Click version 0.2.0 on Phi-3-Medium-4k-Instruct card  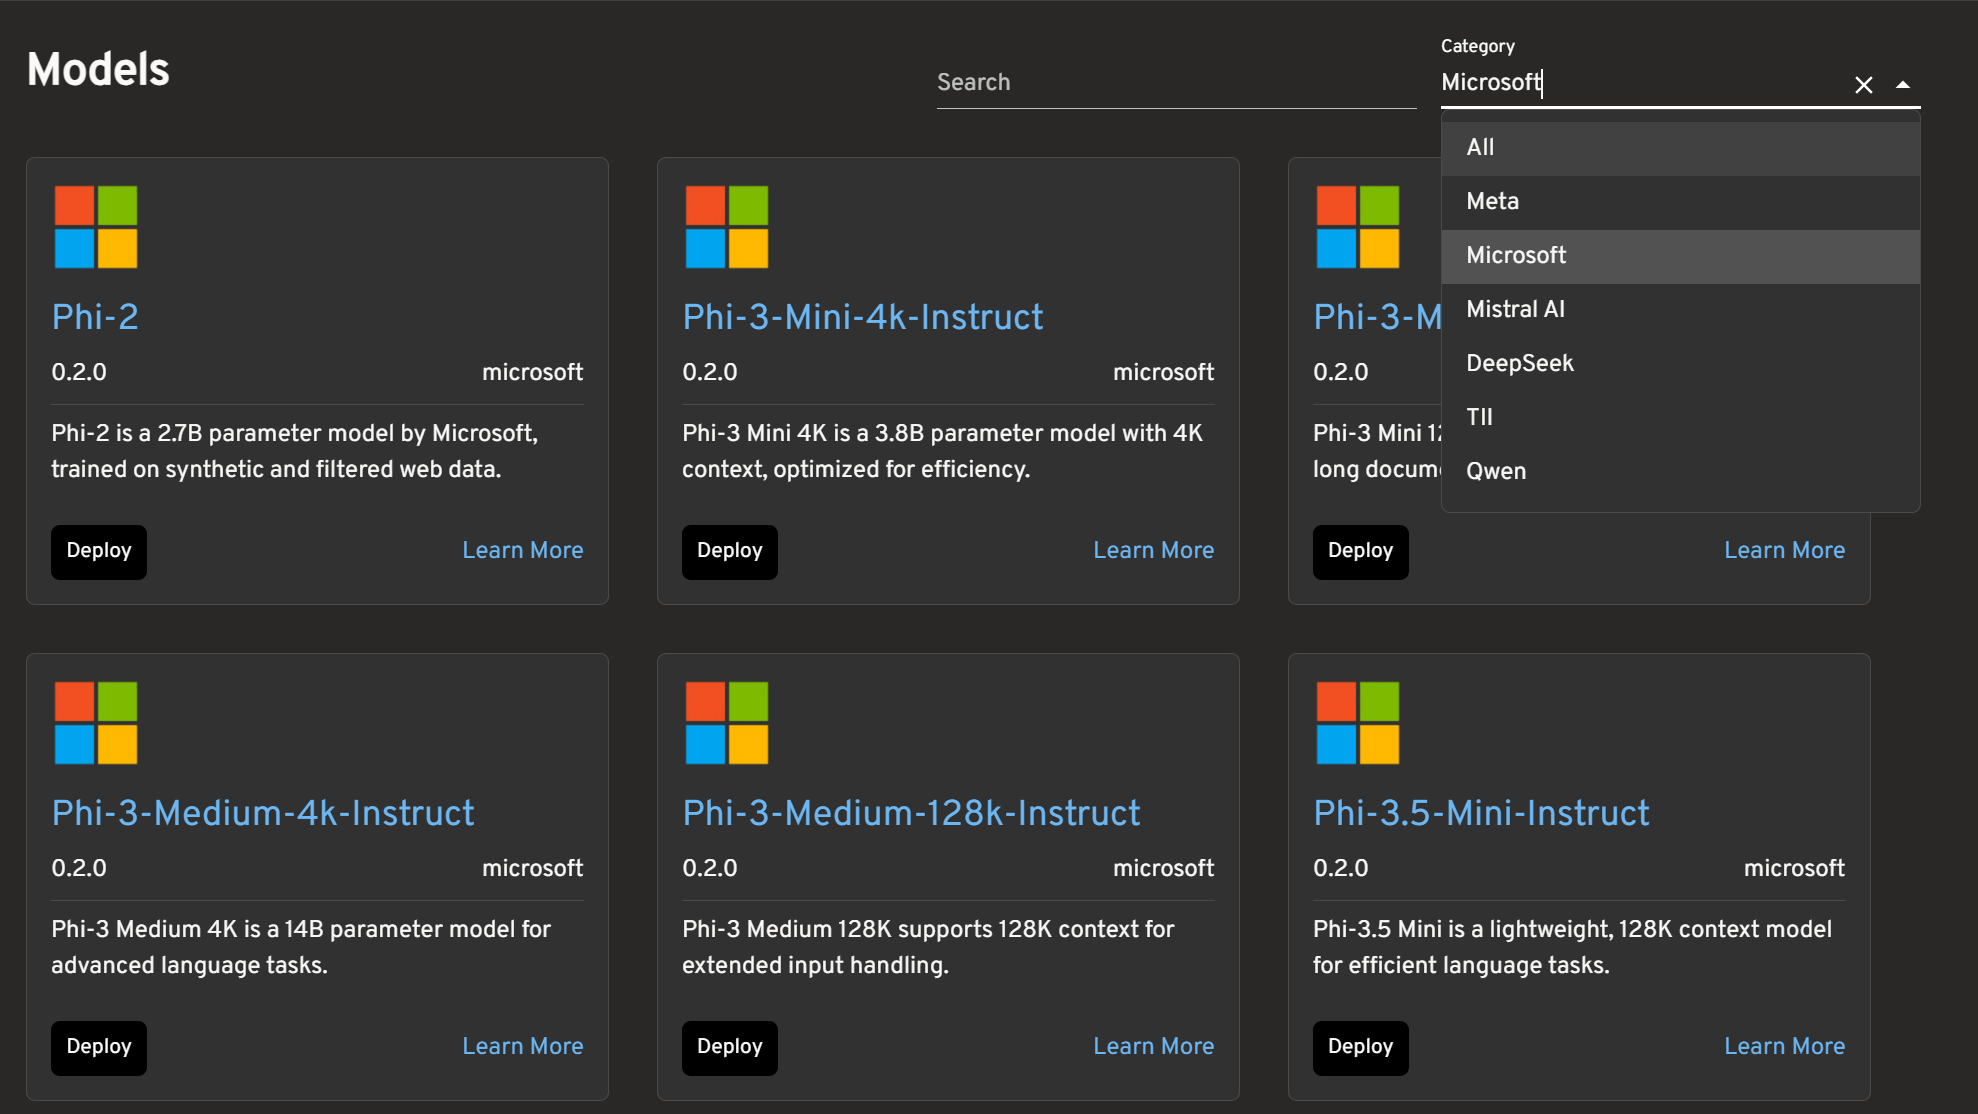[79, 868]
